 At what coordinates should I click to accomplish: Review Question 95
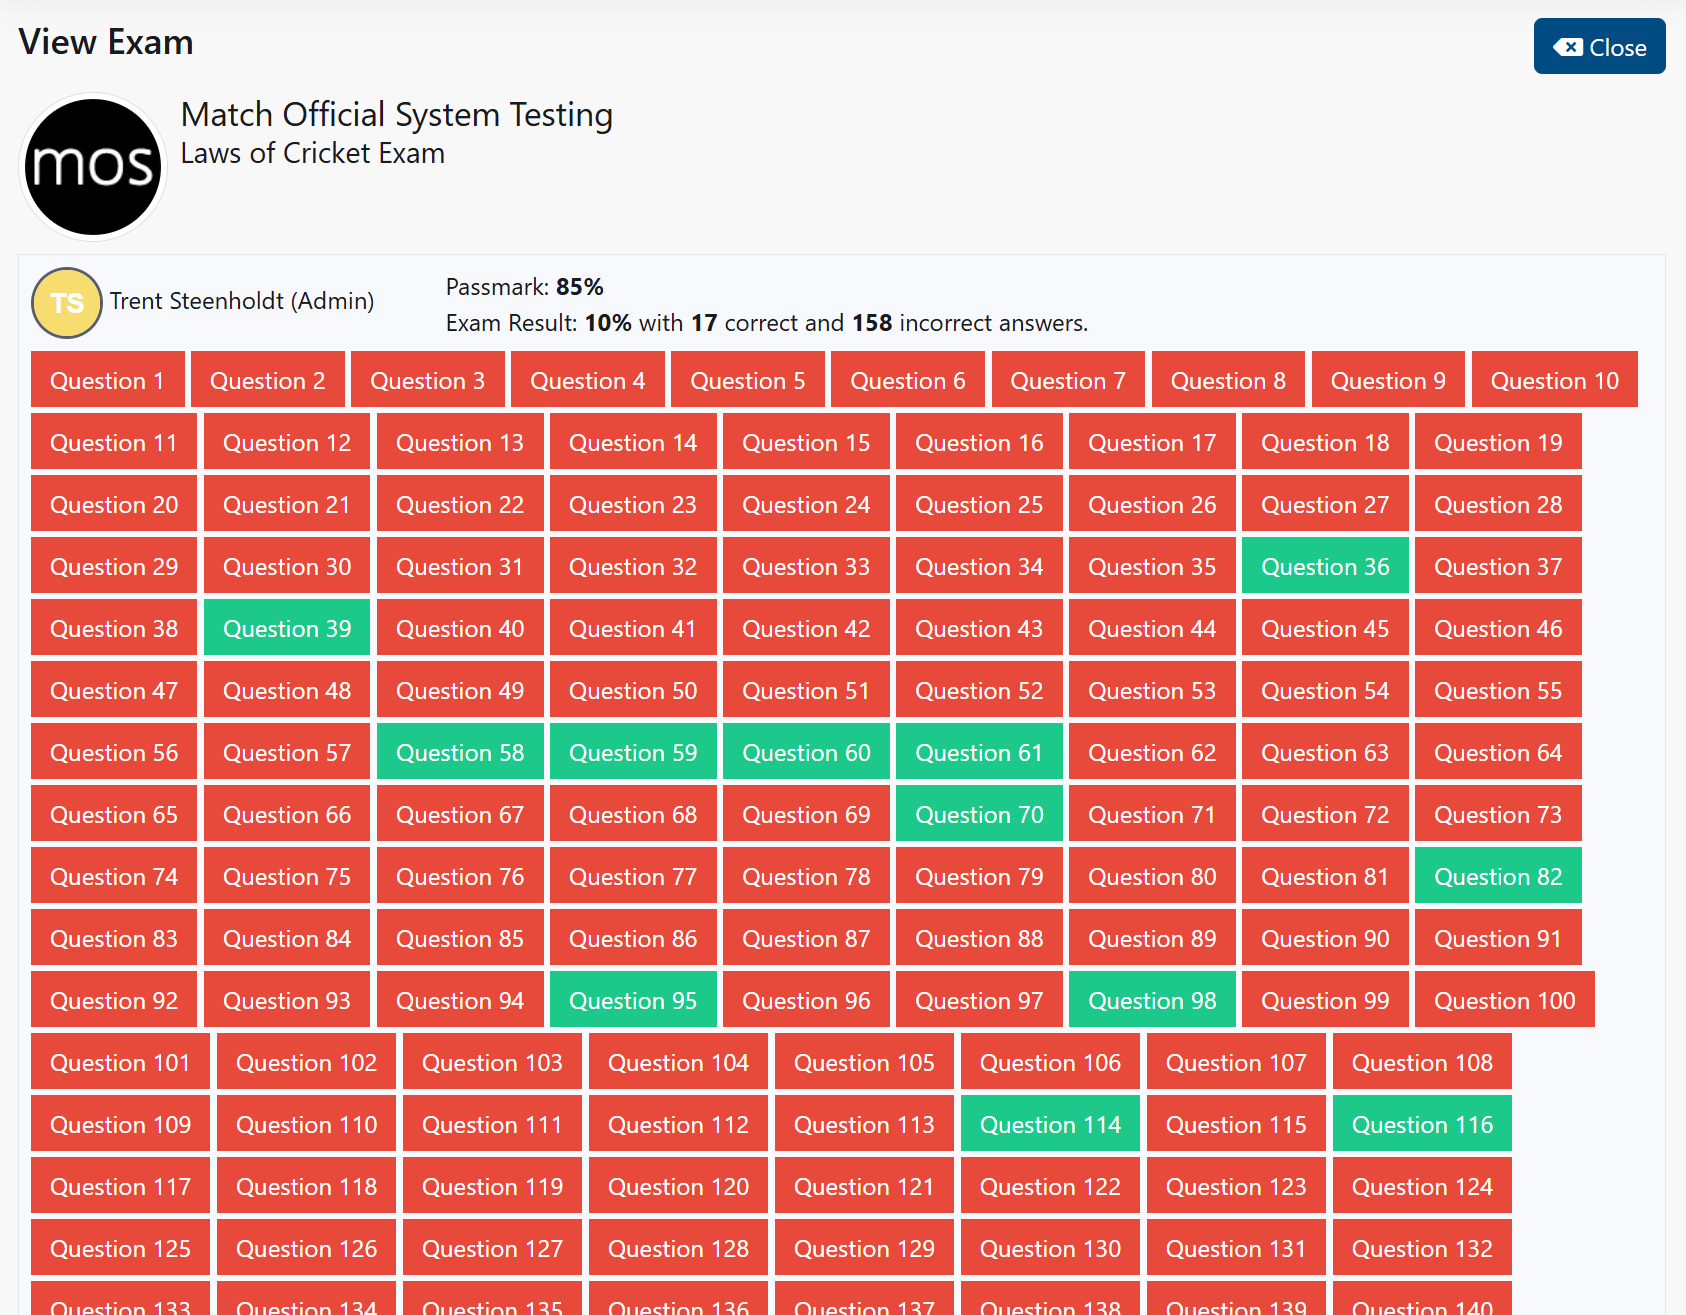(x=633, y=1000)
